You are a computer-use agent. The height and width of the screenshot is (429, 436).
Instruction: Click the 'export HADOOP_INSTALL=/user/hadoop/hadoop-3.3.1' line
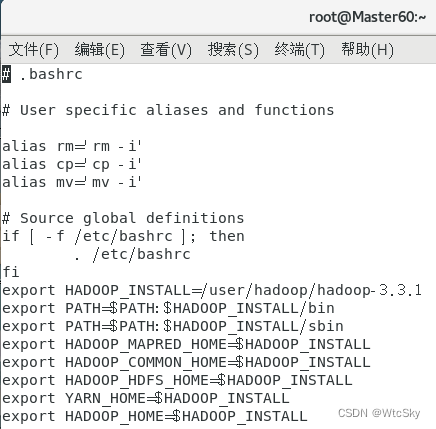212,290
